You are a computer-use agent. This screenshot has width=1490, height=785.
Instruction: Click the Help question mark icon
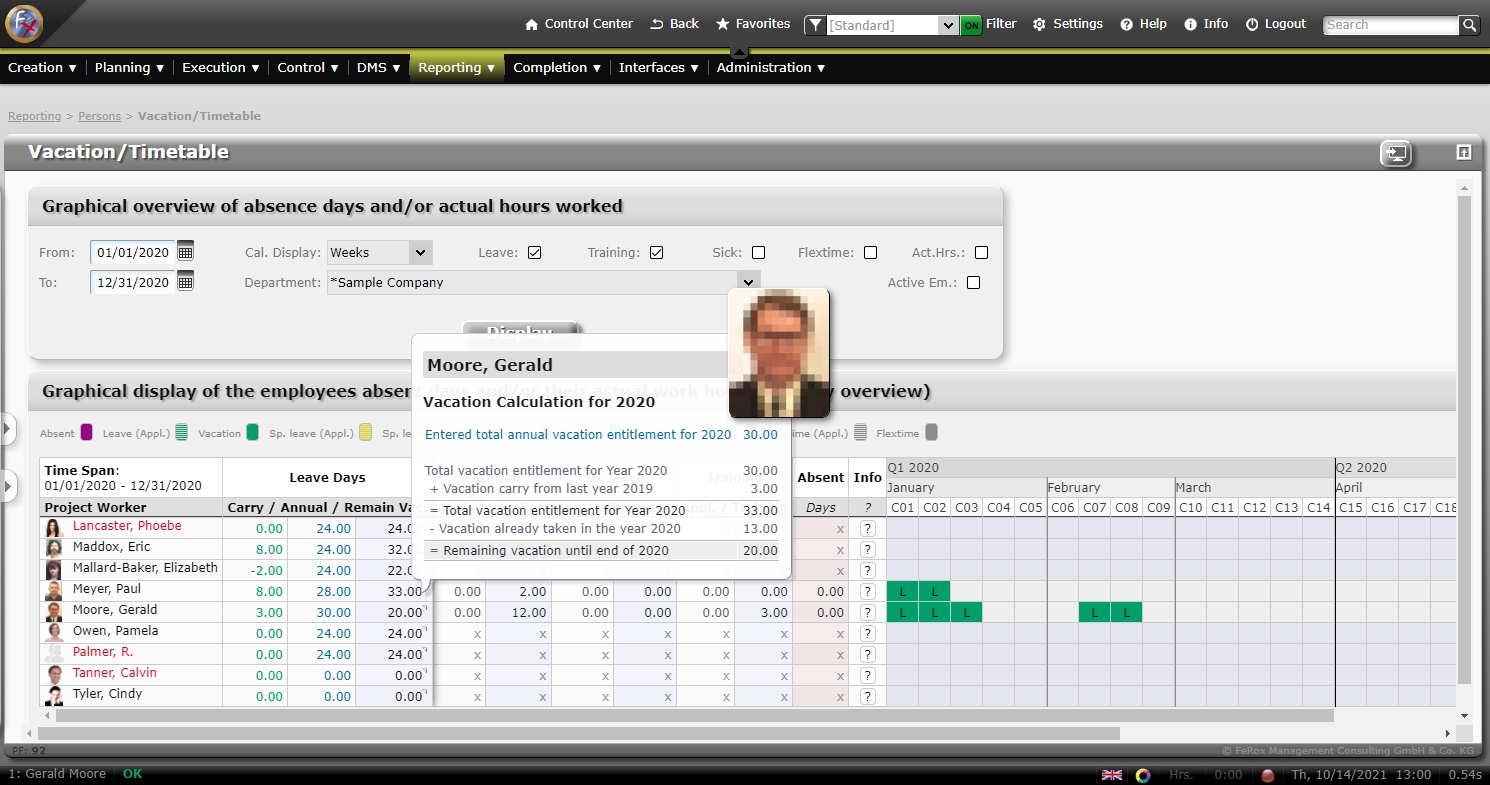1126,24
